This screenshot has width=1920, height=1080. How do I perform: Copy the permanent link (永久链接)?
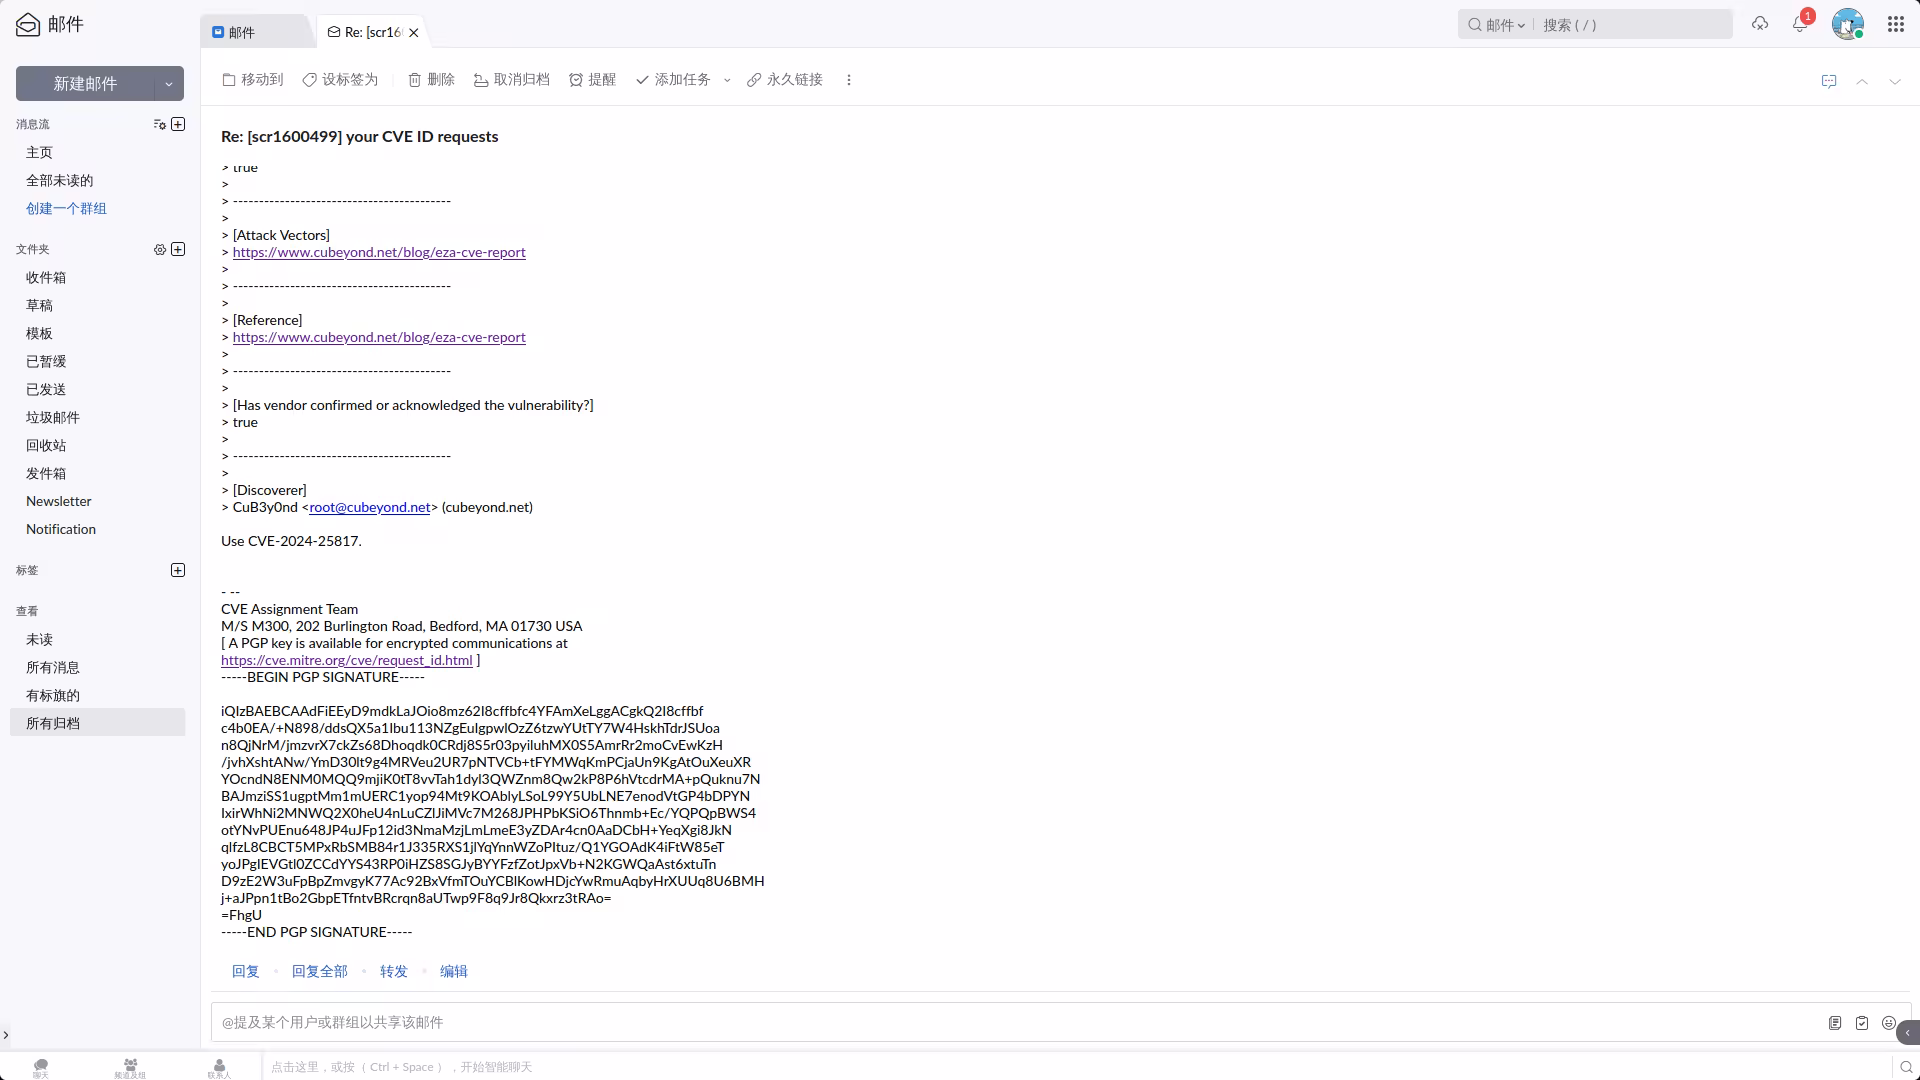pos(785,80)
